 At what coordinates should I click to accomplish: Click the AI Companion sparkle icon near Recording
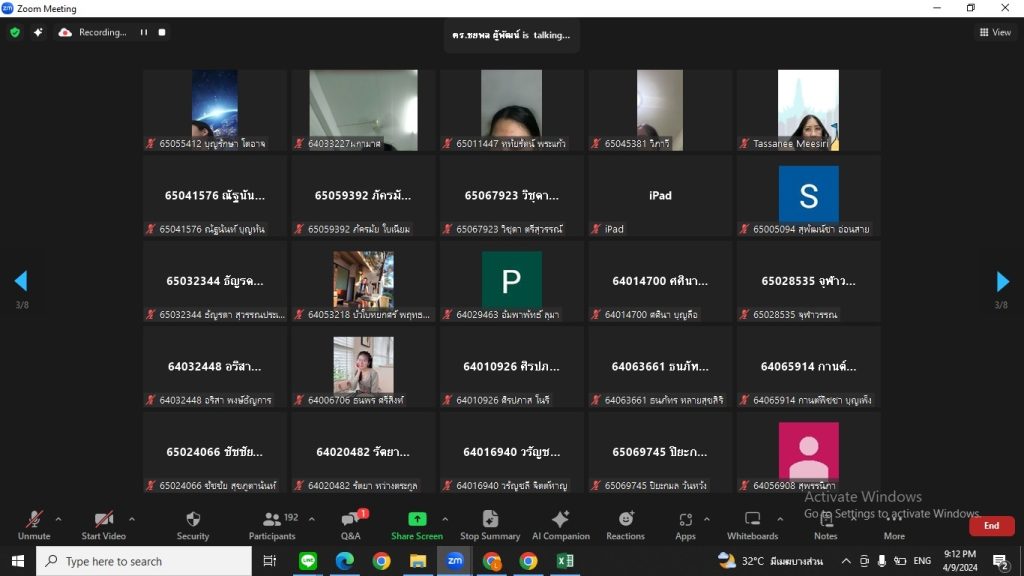[38, 32]
